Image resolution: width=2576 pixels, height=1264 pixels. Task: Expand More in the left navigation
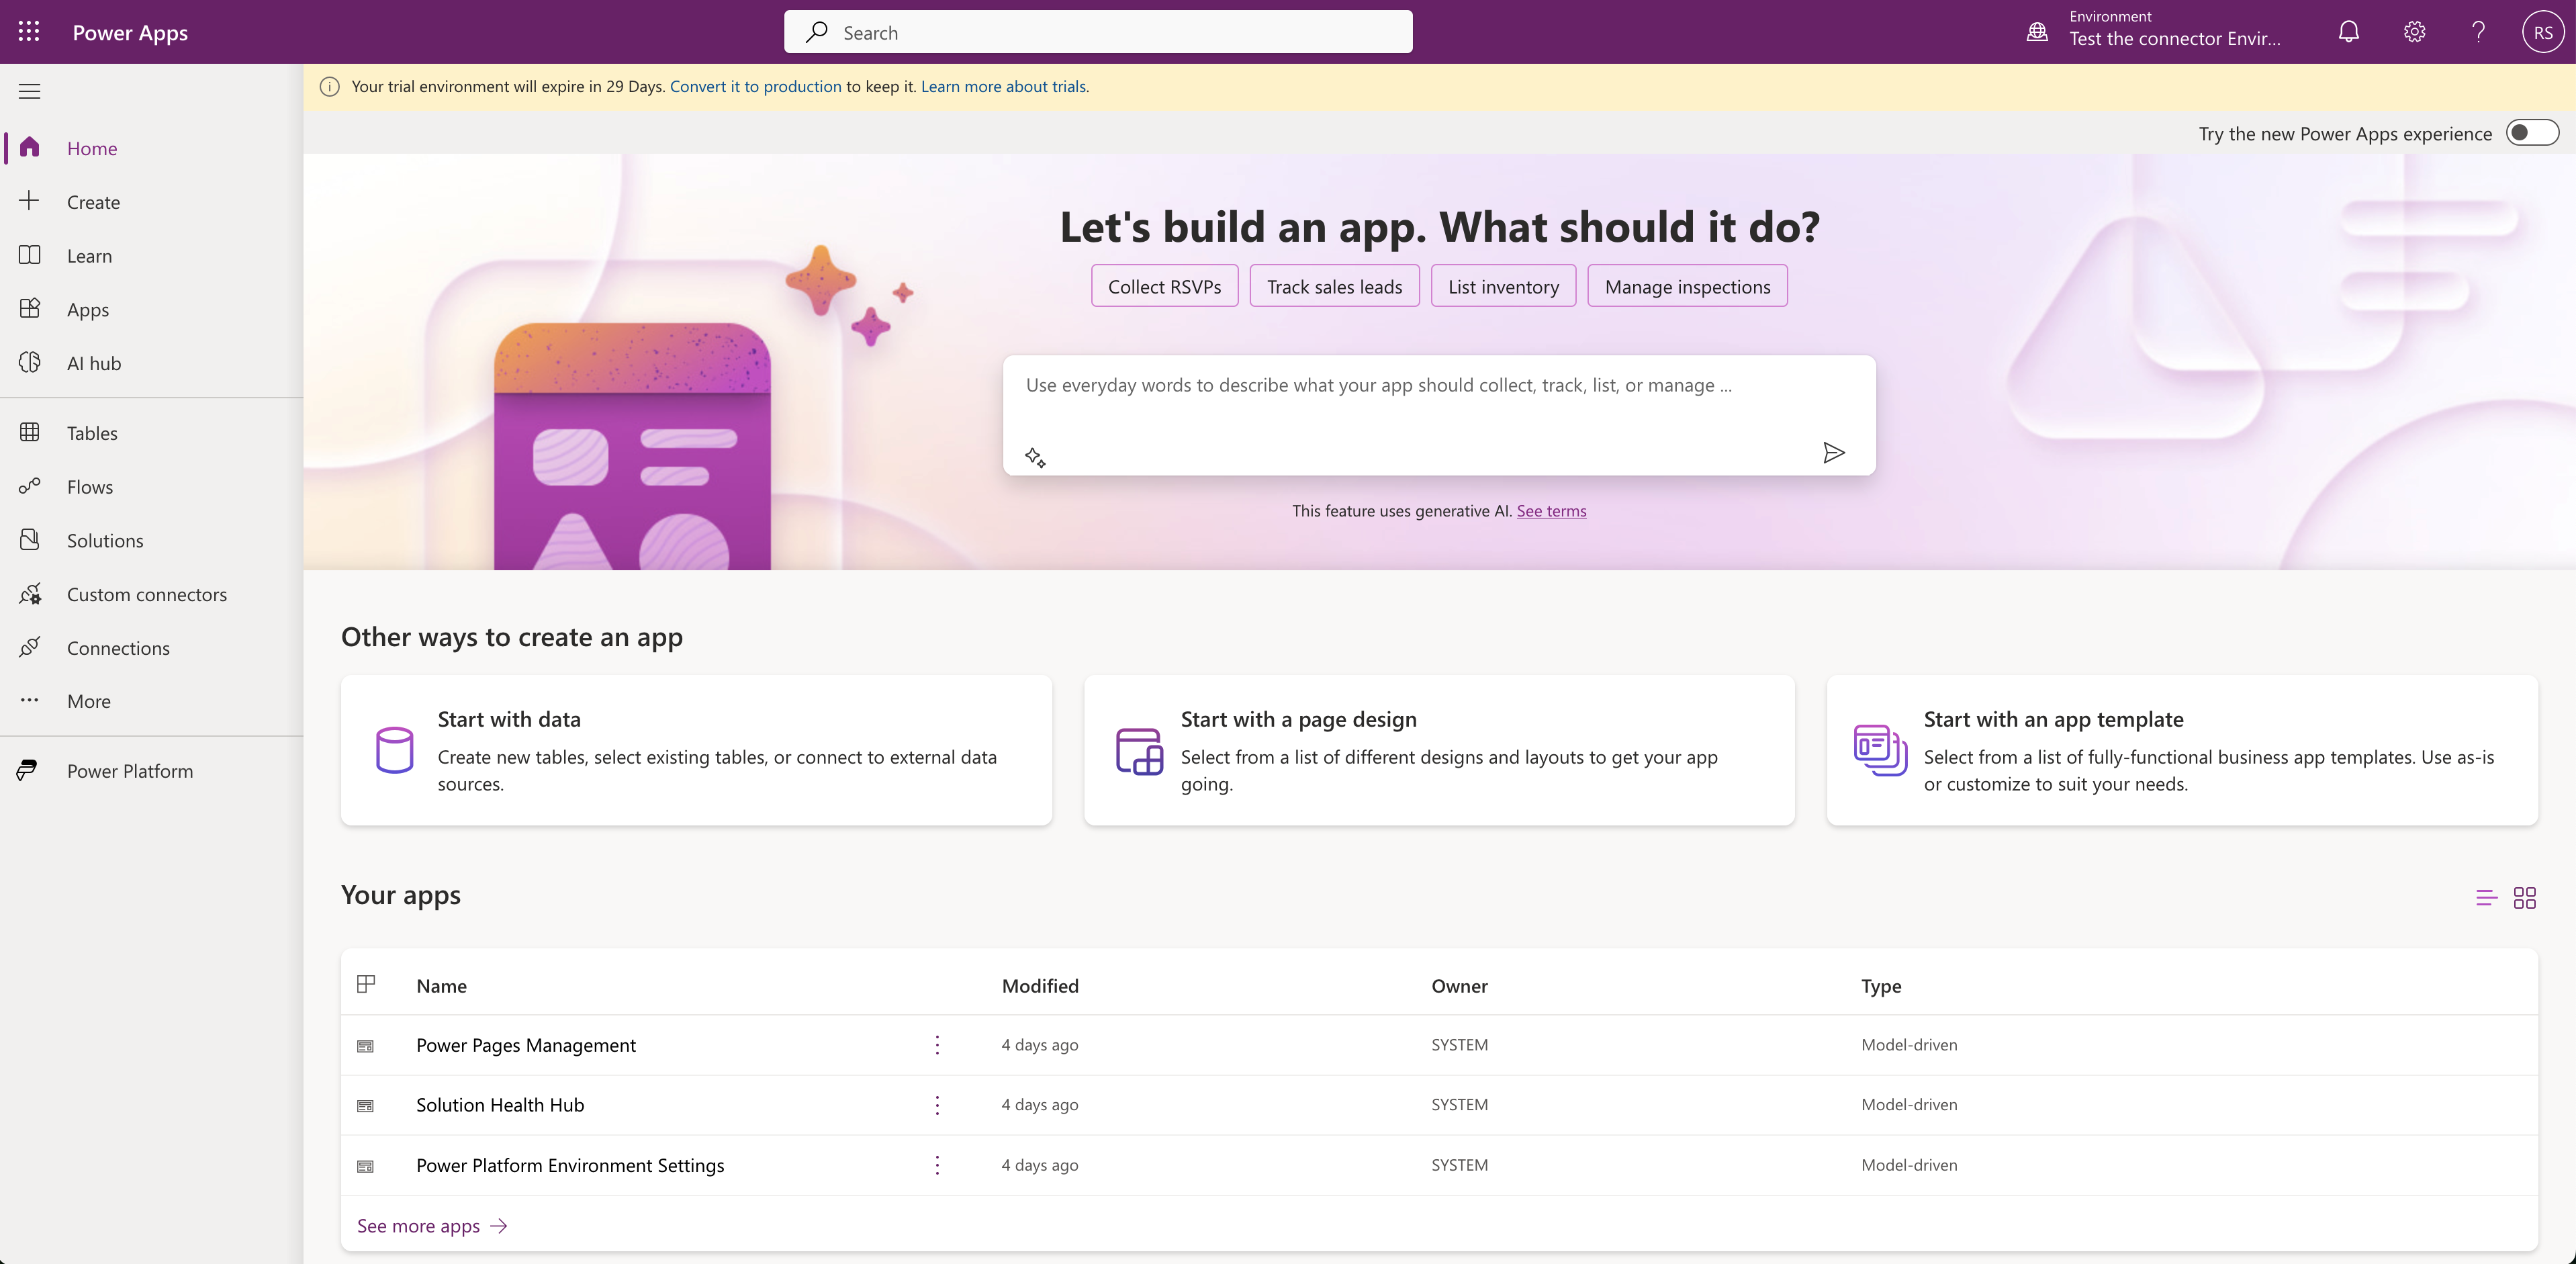click(x=88, y=701)
